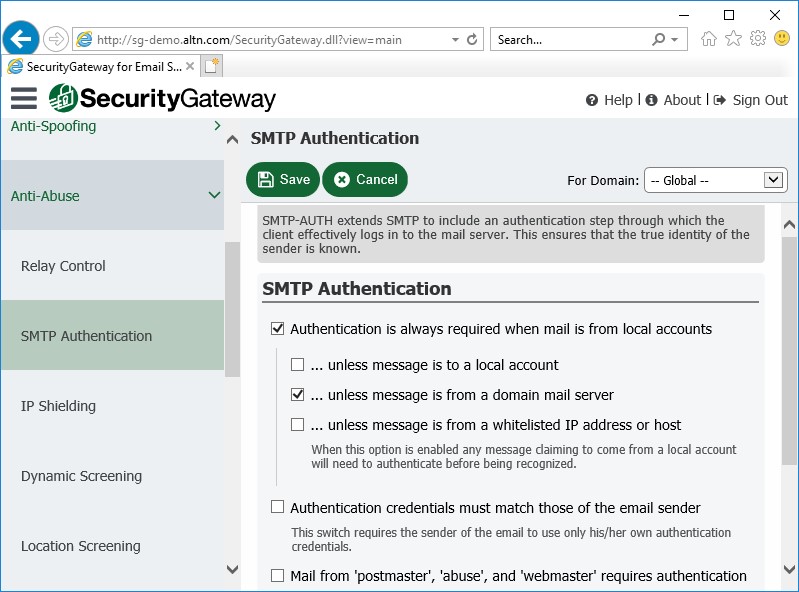Screen dimensions: 799x592
Task: Save the SMTP Authentication settings
Action: coord(283,179)
